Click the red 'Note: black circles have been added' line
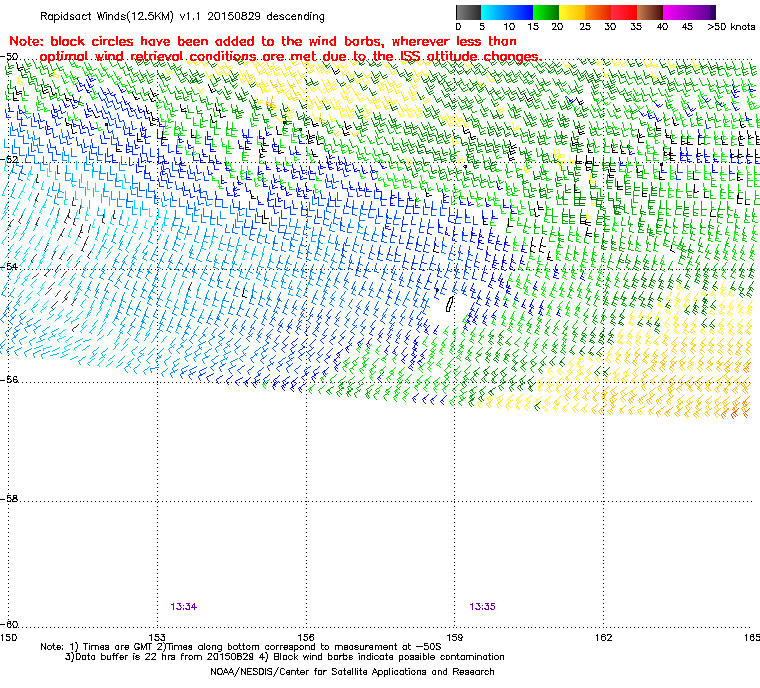760x688 pixels. 263,41
